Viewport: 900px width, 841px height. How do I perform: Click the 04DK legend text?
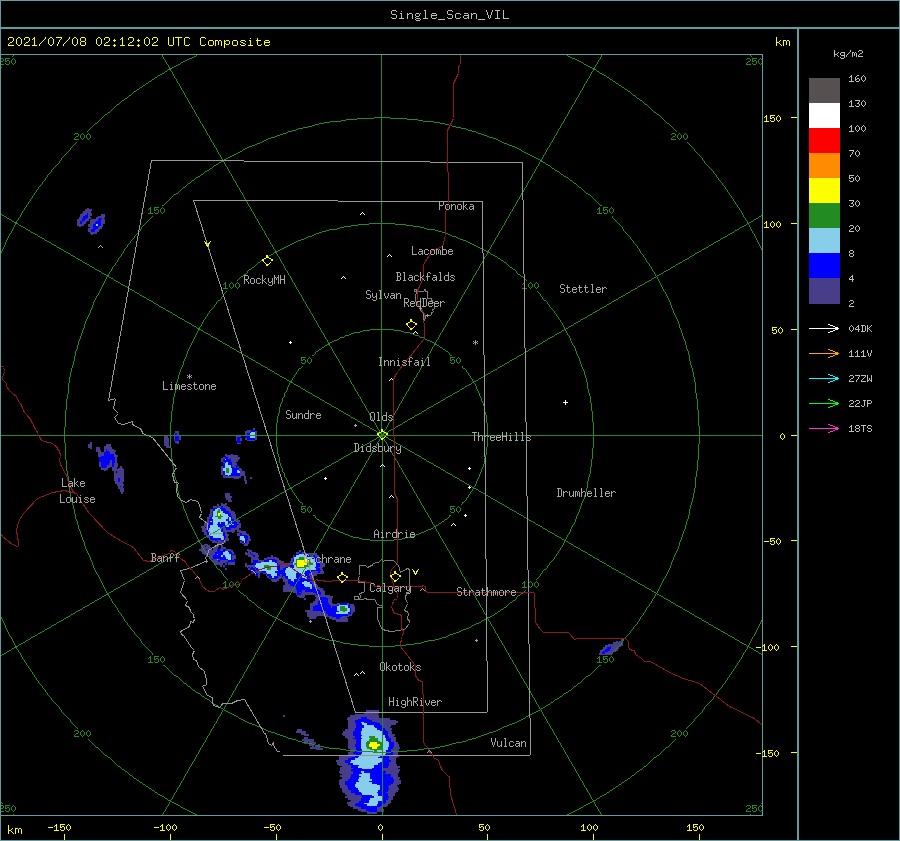(x=860, y=329)
